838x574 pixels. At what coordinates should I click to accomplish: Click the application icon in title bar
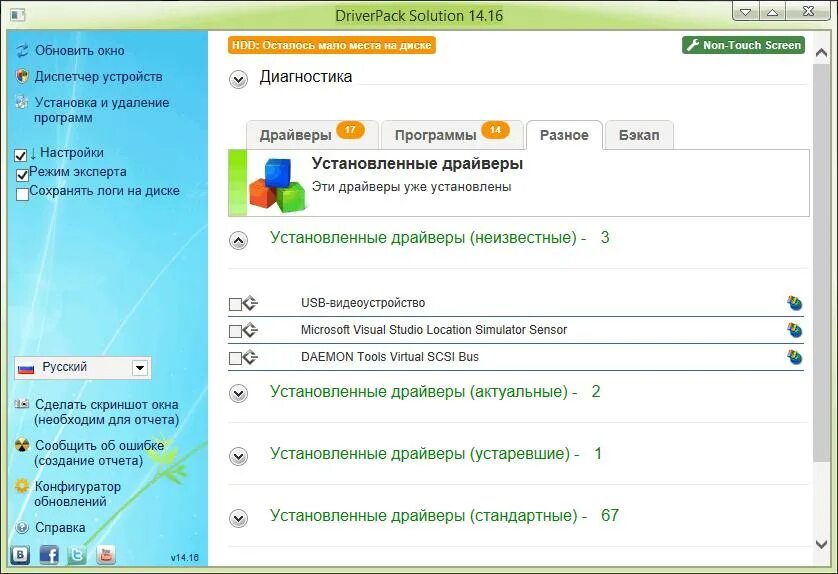18,15
